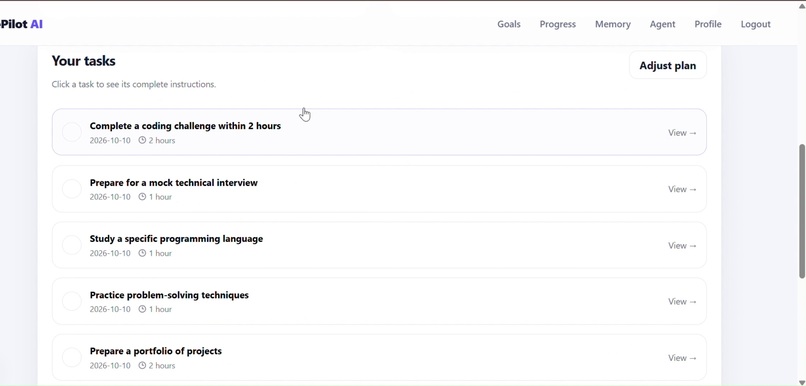This screenshot has width=806, height=386.
Task: Open View for mock technical interview
Action: (x=682, y=189)
